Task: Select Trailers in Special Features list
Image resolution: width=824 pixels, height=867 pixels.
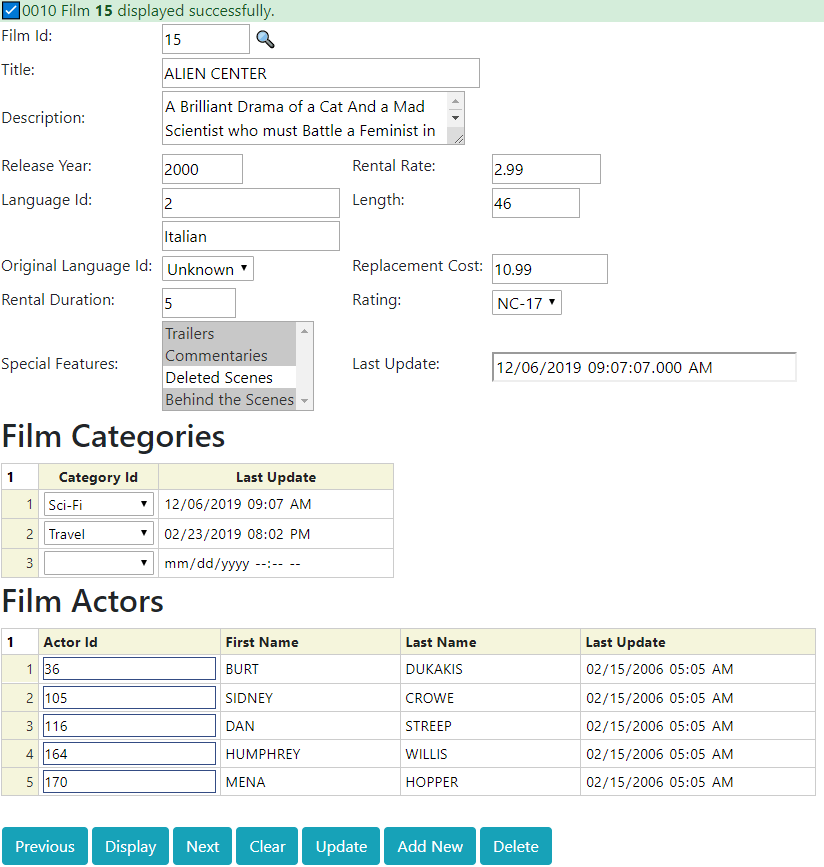Action: (x=229, y=333)
